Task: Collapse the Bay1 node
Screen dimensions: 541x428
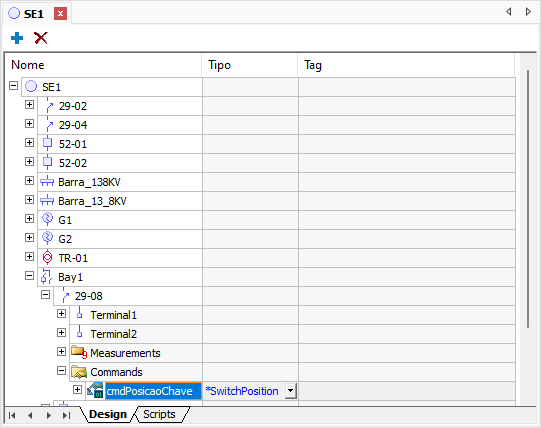Action: (x=29, y=275)
